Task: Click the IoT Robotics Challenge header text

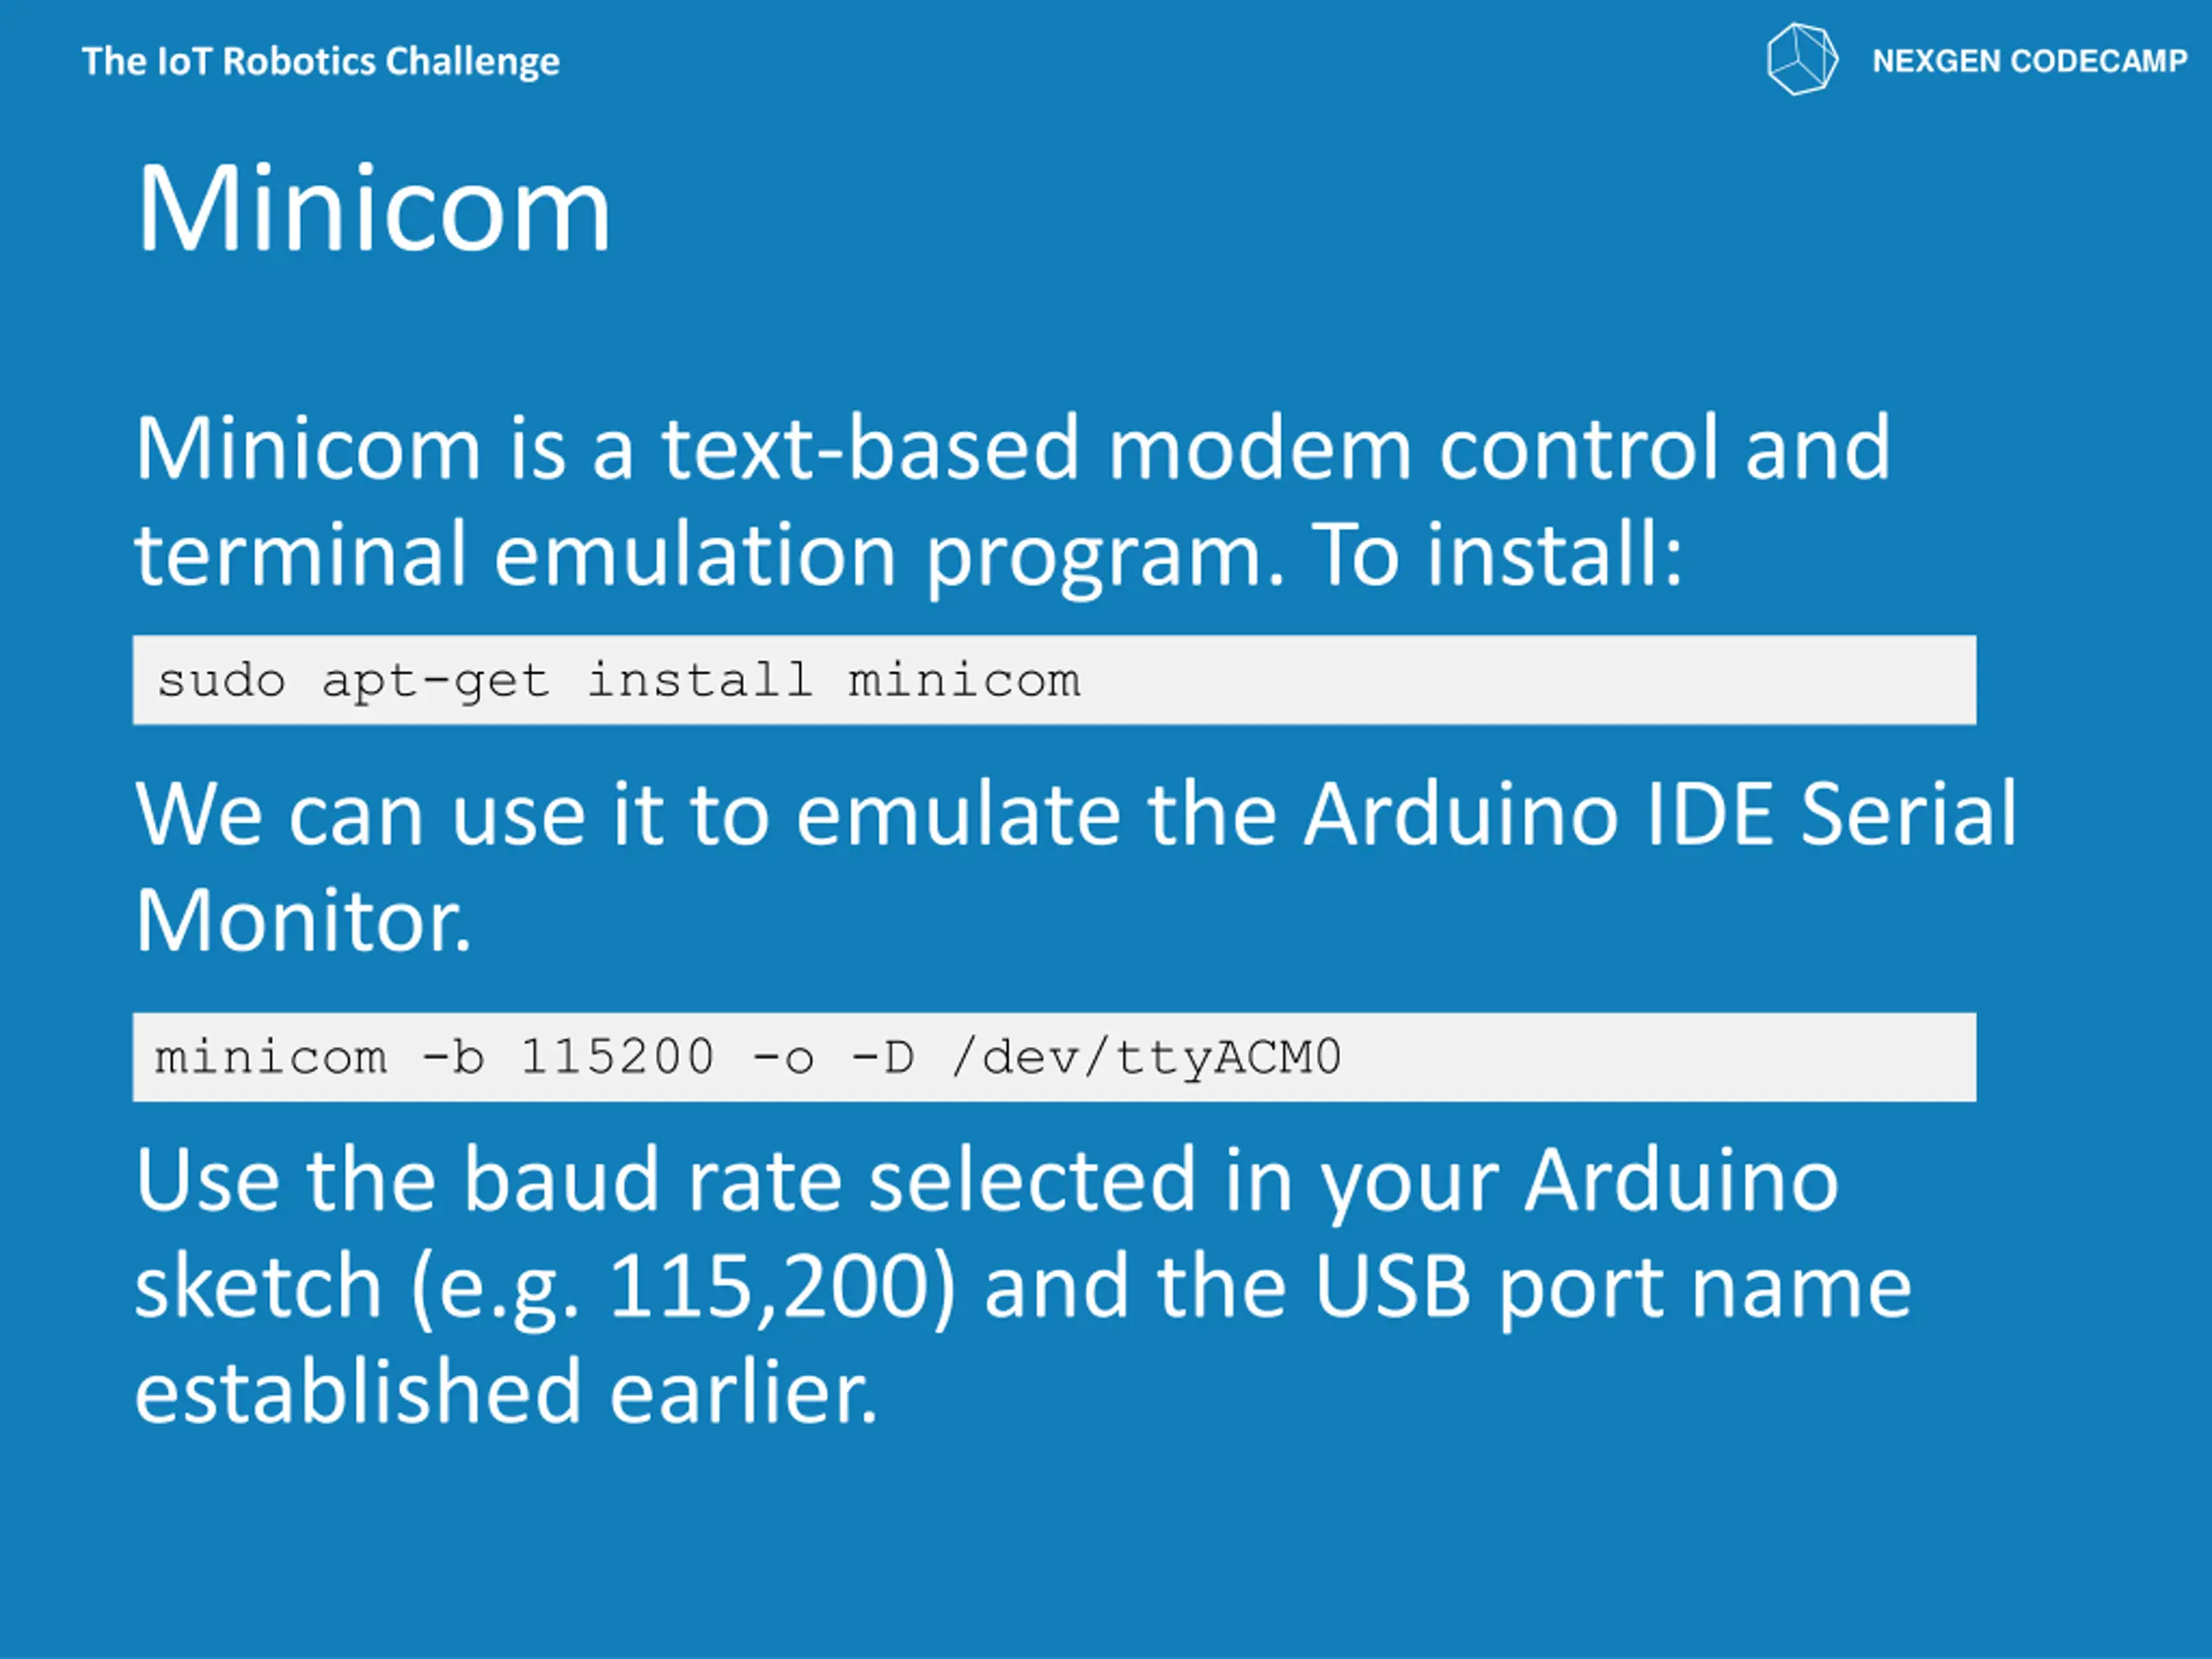Action: [320, 62]
